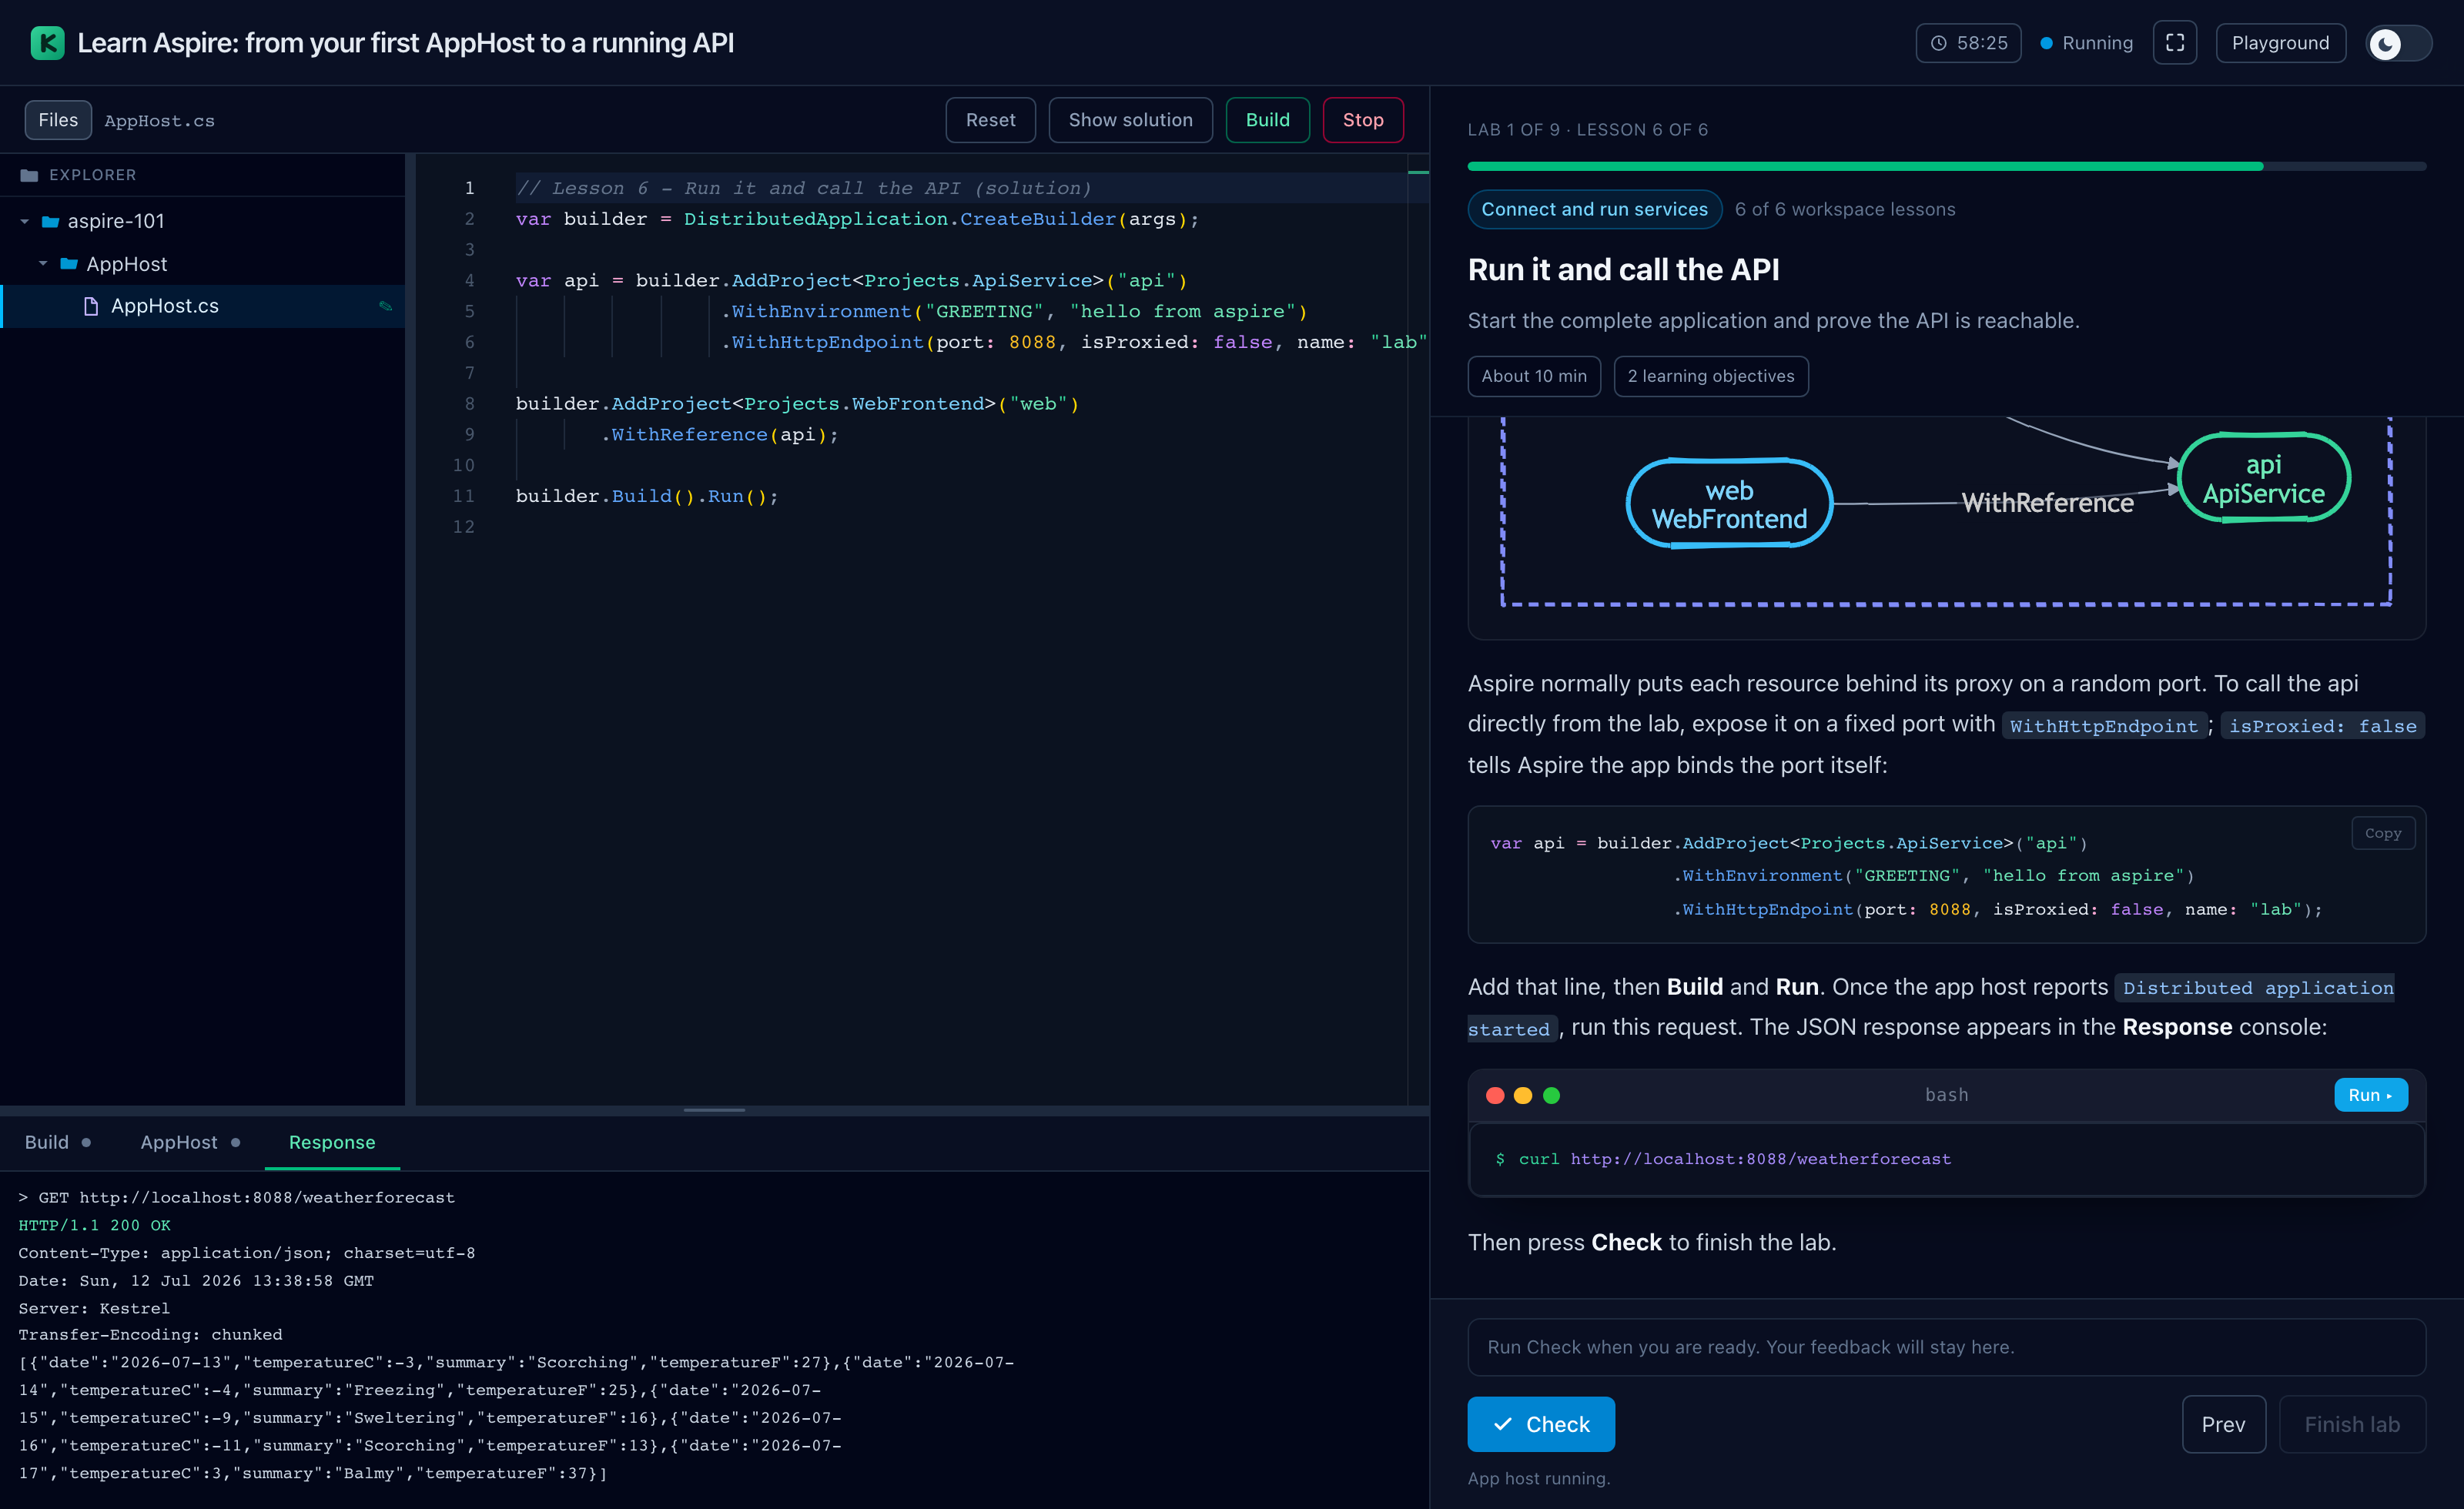This screenshot has height=1509, width=2464.
Task: Build the project
Action: click(1267, 120)
